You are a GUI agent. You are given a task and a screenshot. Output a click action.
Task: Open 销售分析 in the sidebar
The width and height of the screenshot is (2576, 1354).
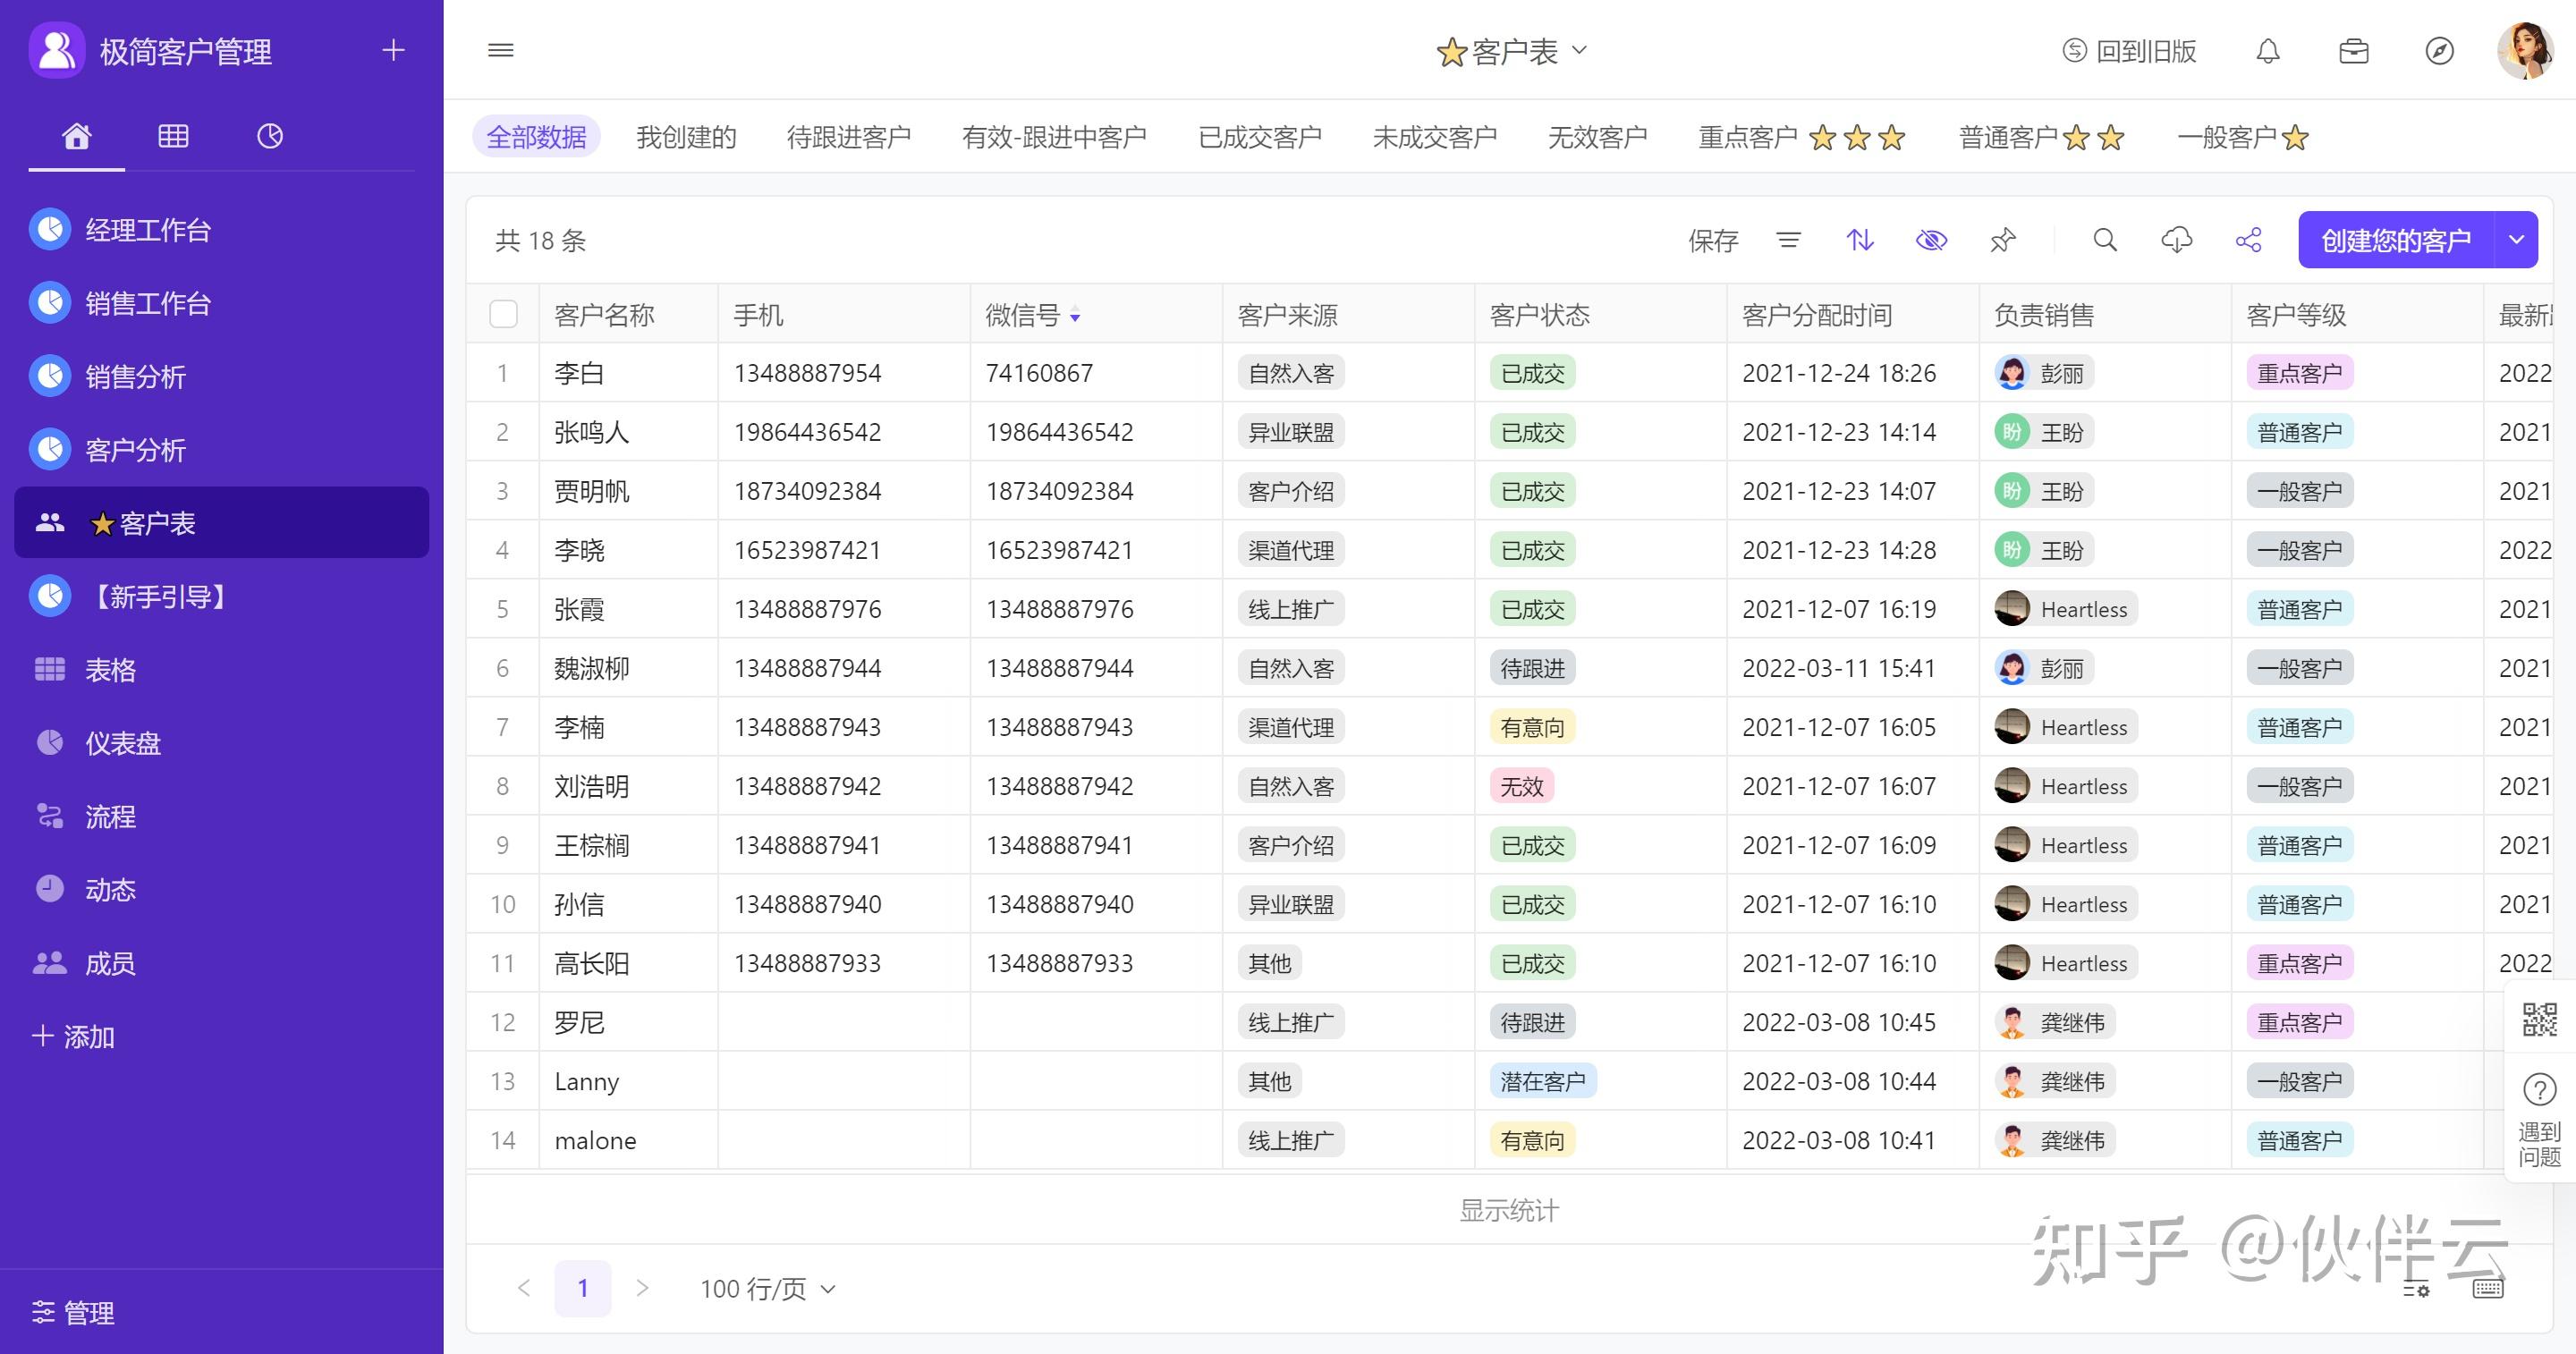(135, 377)
